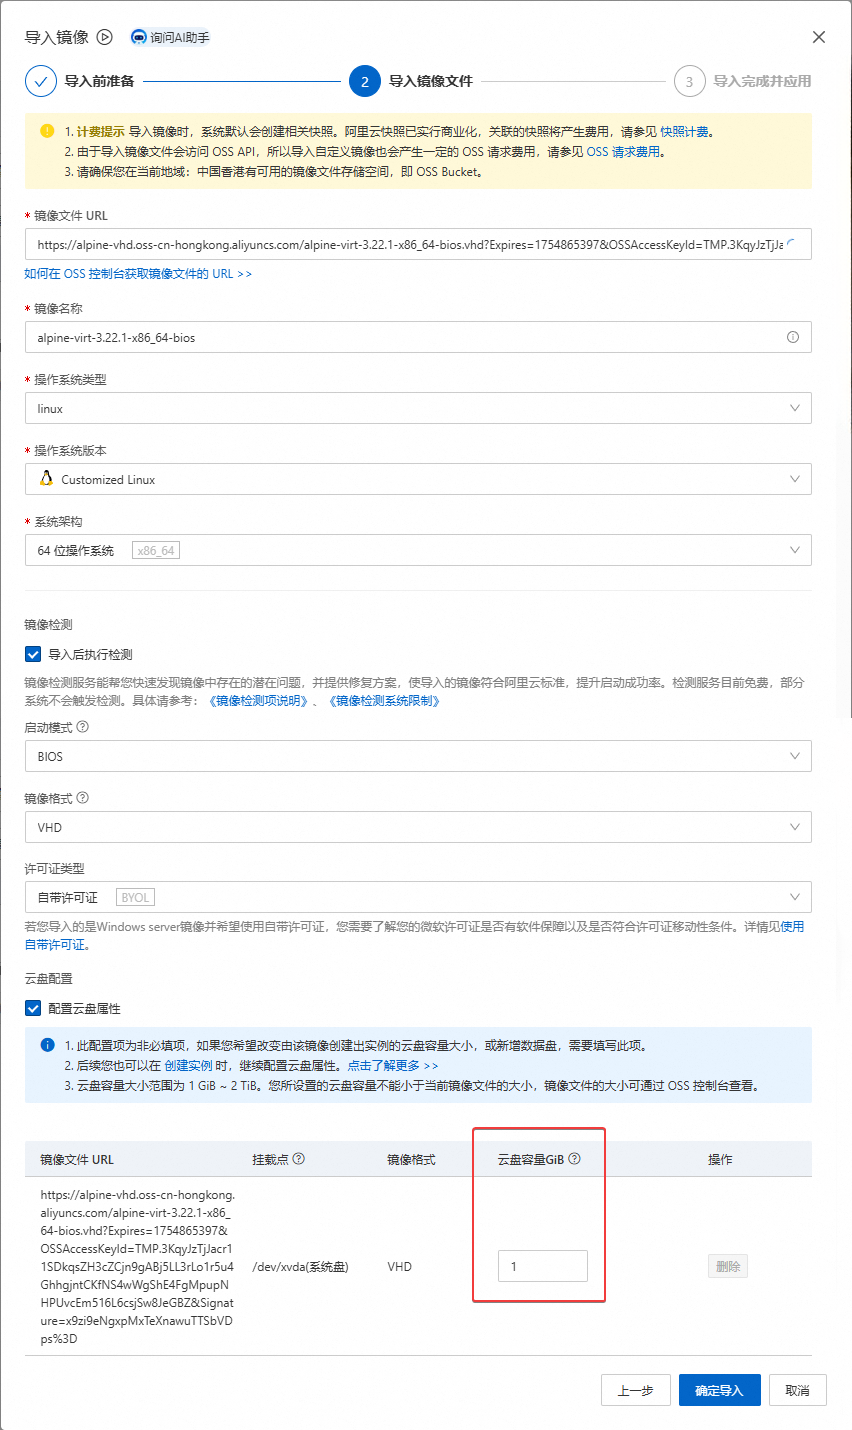Select step 导入镜像文件
Image resolution: width=852 pixels, height=1430 pixels.
pyautogui.click(x=430, y=81)
